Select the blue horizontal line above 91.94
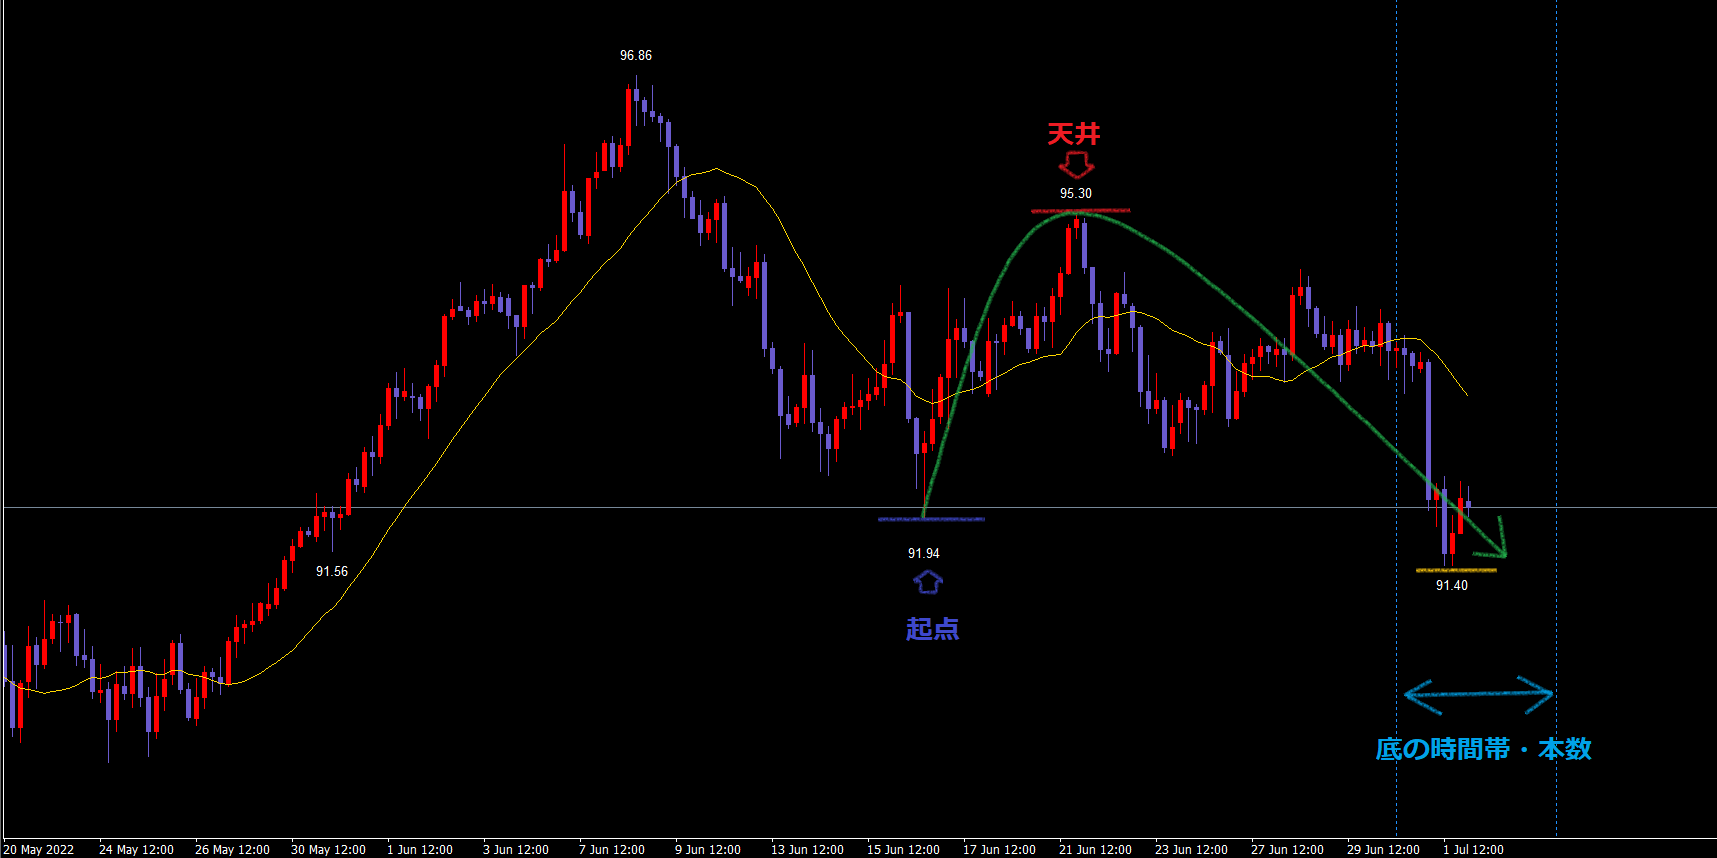Screen dimensions: 1717x858 [x=931, y=519]
